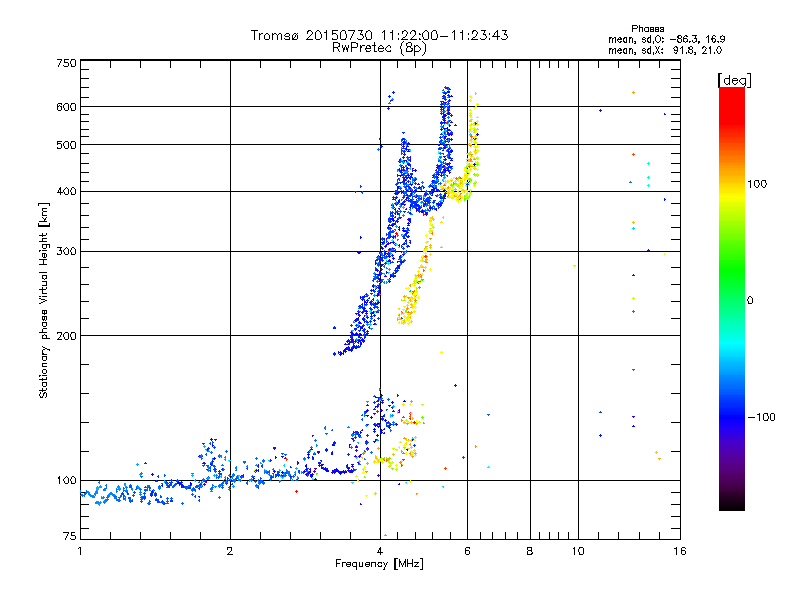This screenshot has height=600, width=800.
Task: Click the blue region near -100 on the colorbar
Action: point(732,416)
